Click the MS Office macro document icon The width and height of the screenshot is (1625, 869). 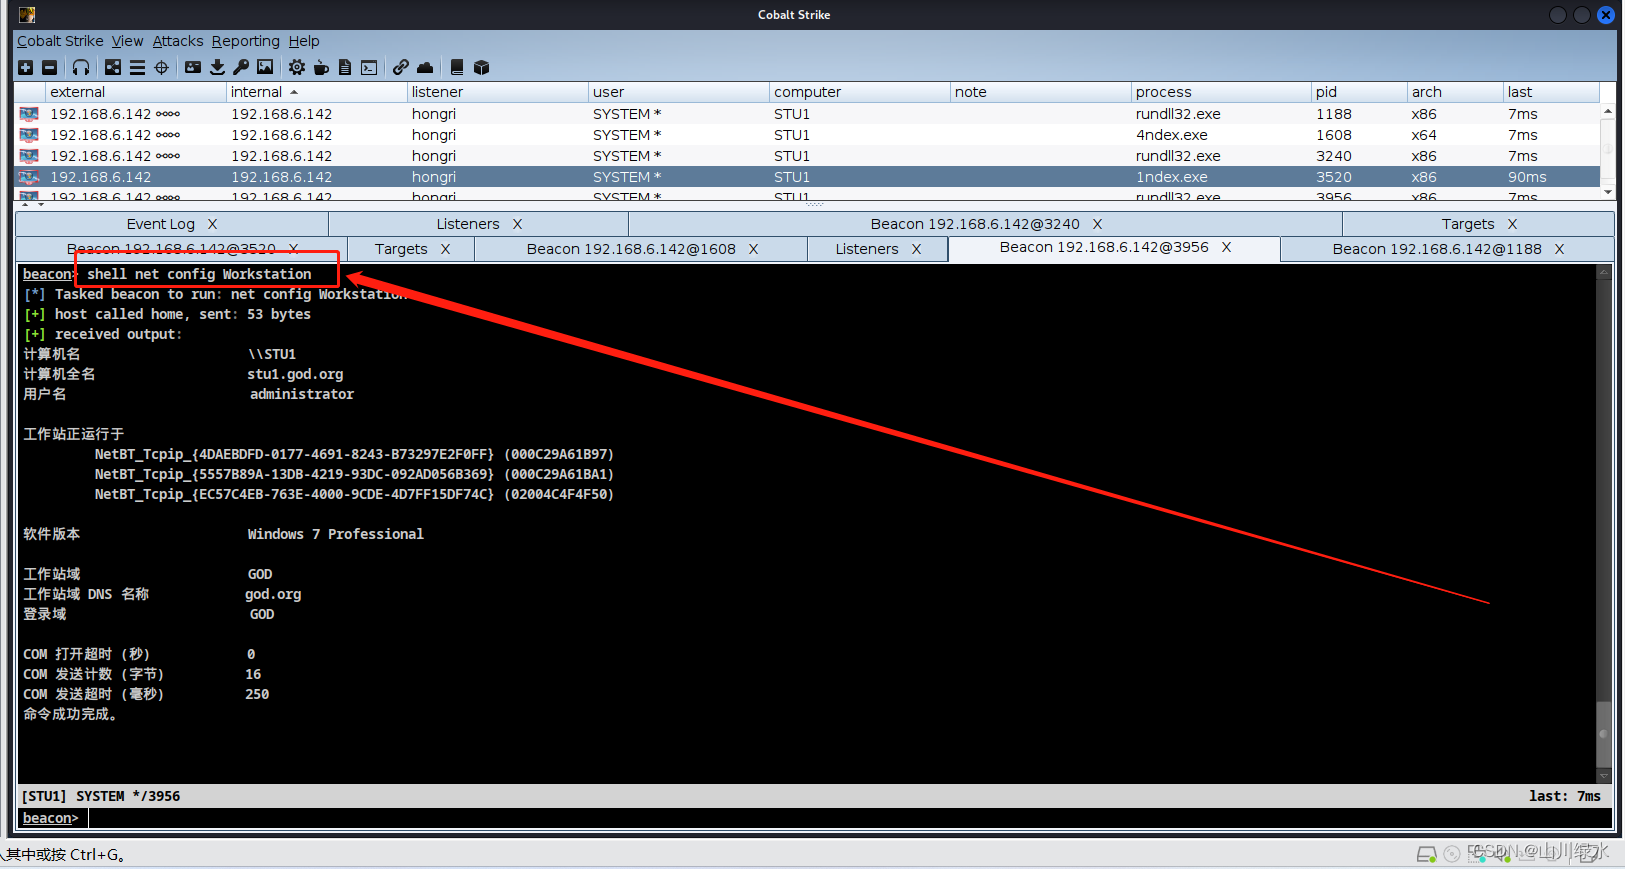tap(345, 67)
